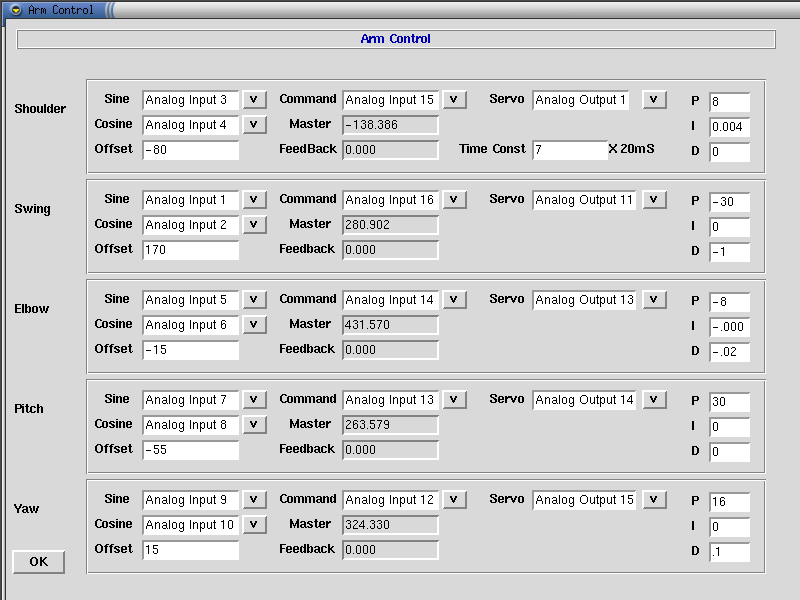Expand the Shoulder Cosine input dropdown
Viewport: 800px width, 600px height.
254,124
